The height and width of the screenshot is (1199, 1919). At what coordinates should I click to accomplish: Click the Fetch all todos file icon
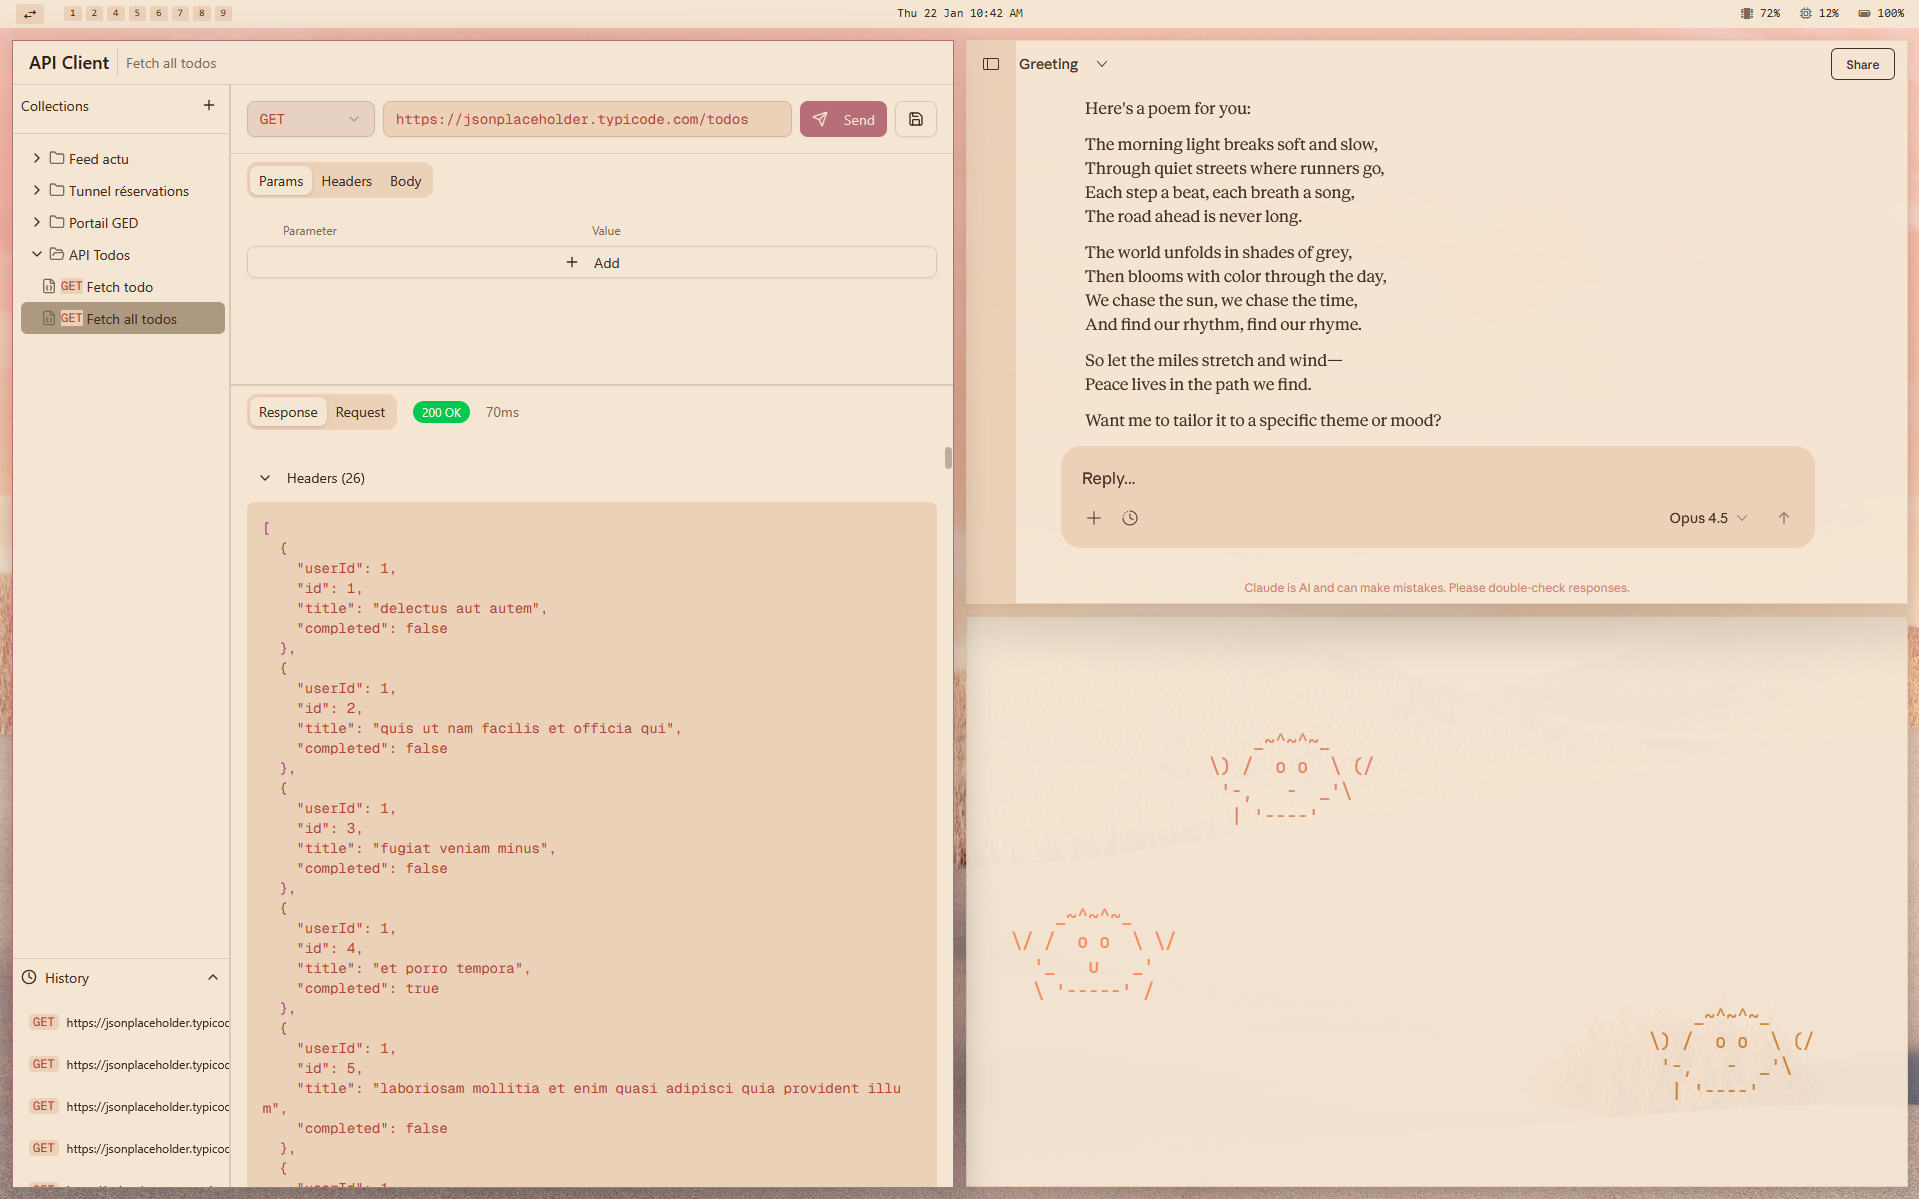pyautogui.click(x=49, y=318)
